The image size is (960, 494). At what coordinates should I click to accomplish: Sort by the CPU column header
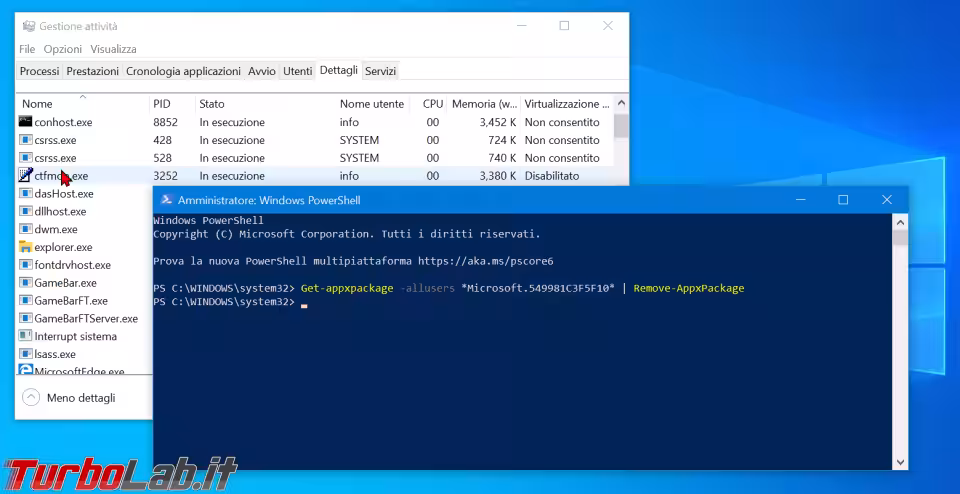pos(428,103)
